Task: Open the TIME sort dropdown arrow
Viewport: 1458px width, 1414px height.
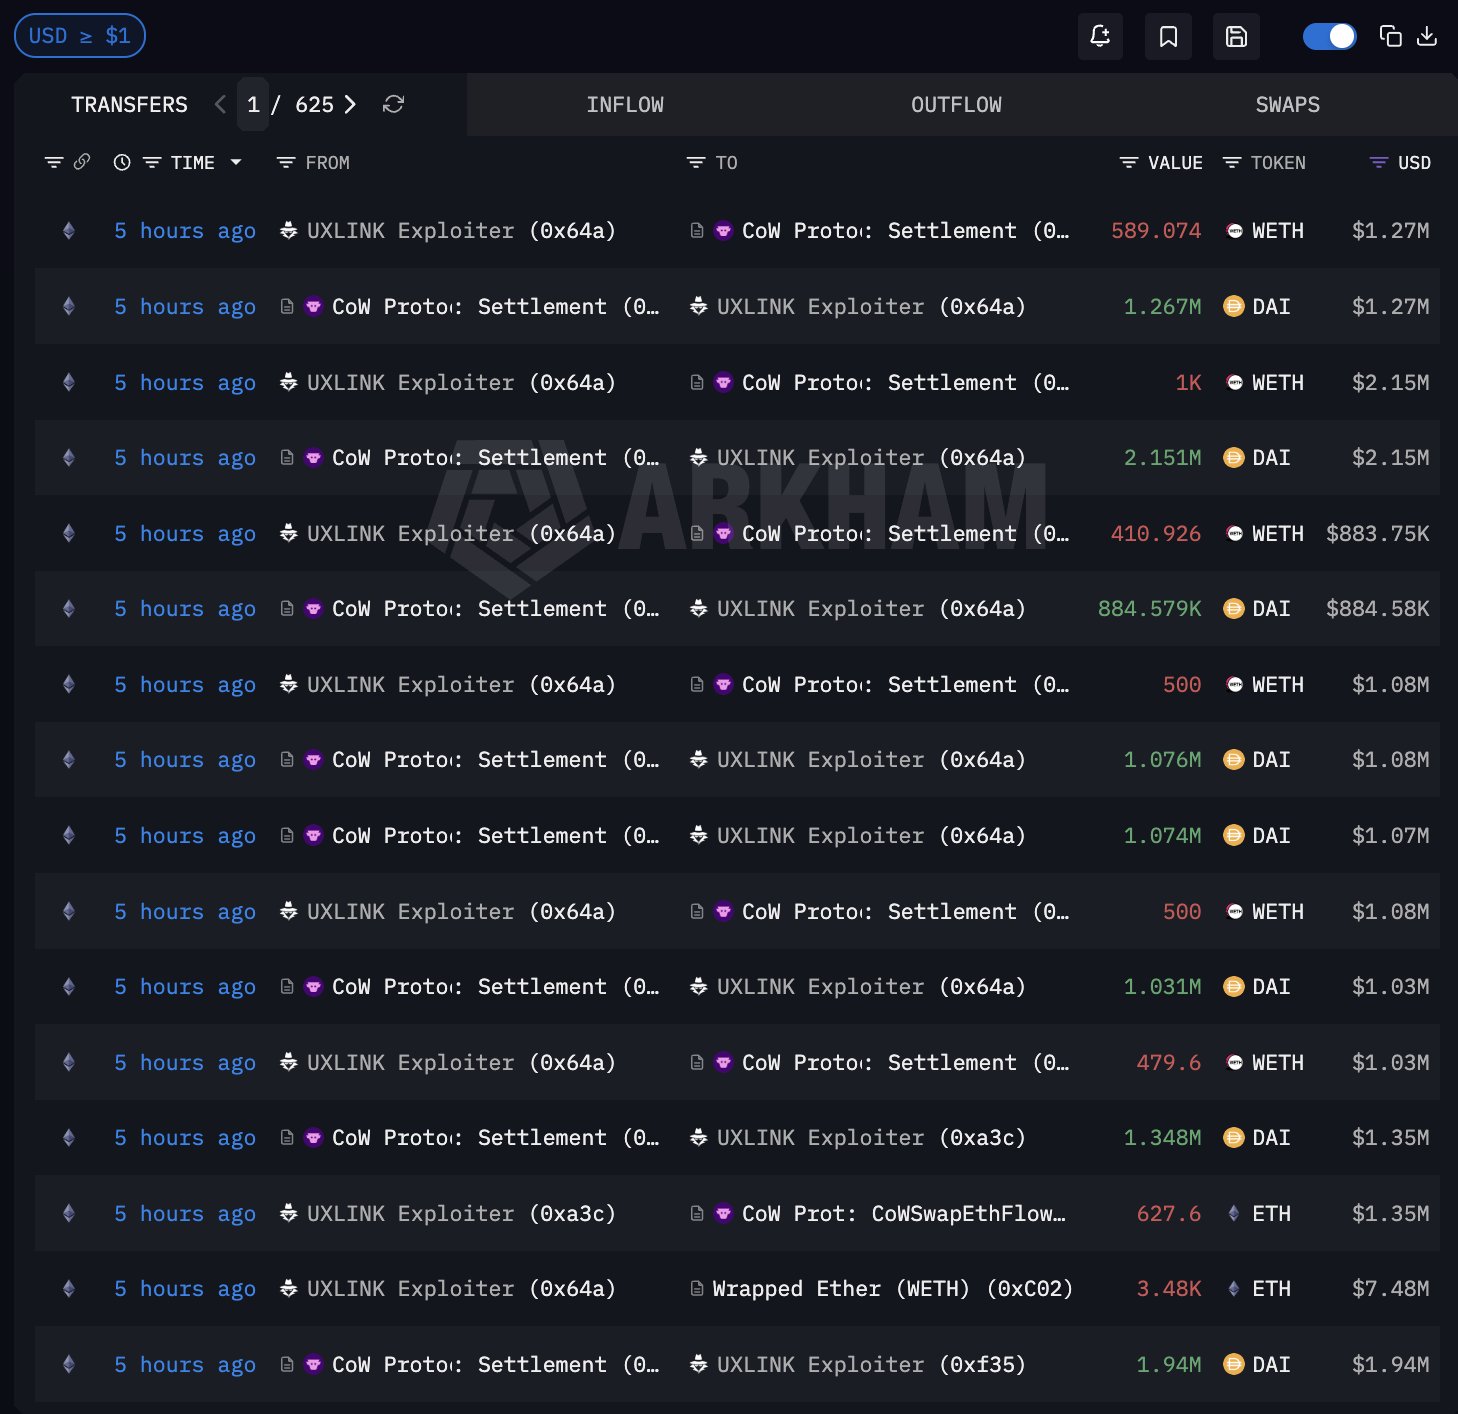Action: tap(236, 162)
